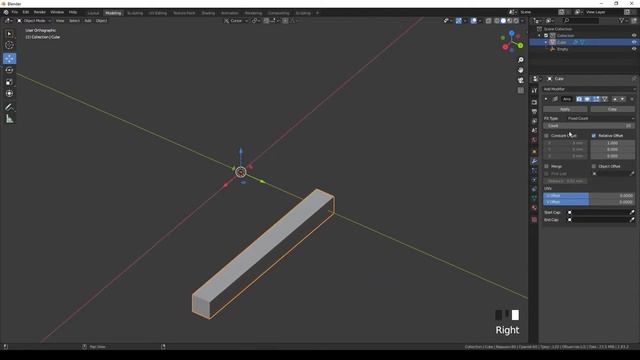Click the viewport zoom magnifier icon
Viewport: 640px width, 360px height.
(520, 60)
